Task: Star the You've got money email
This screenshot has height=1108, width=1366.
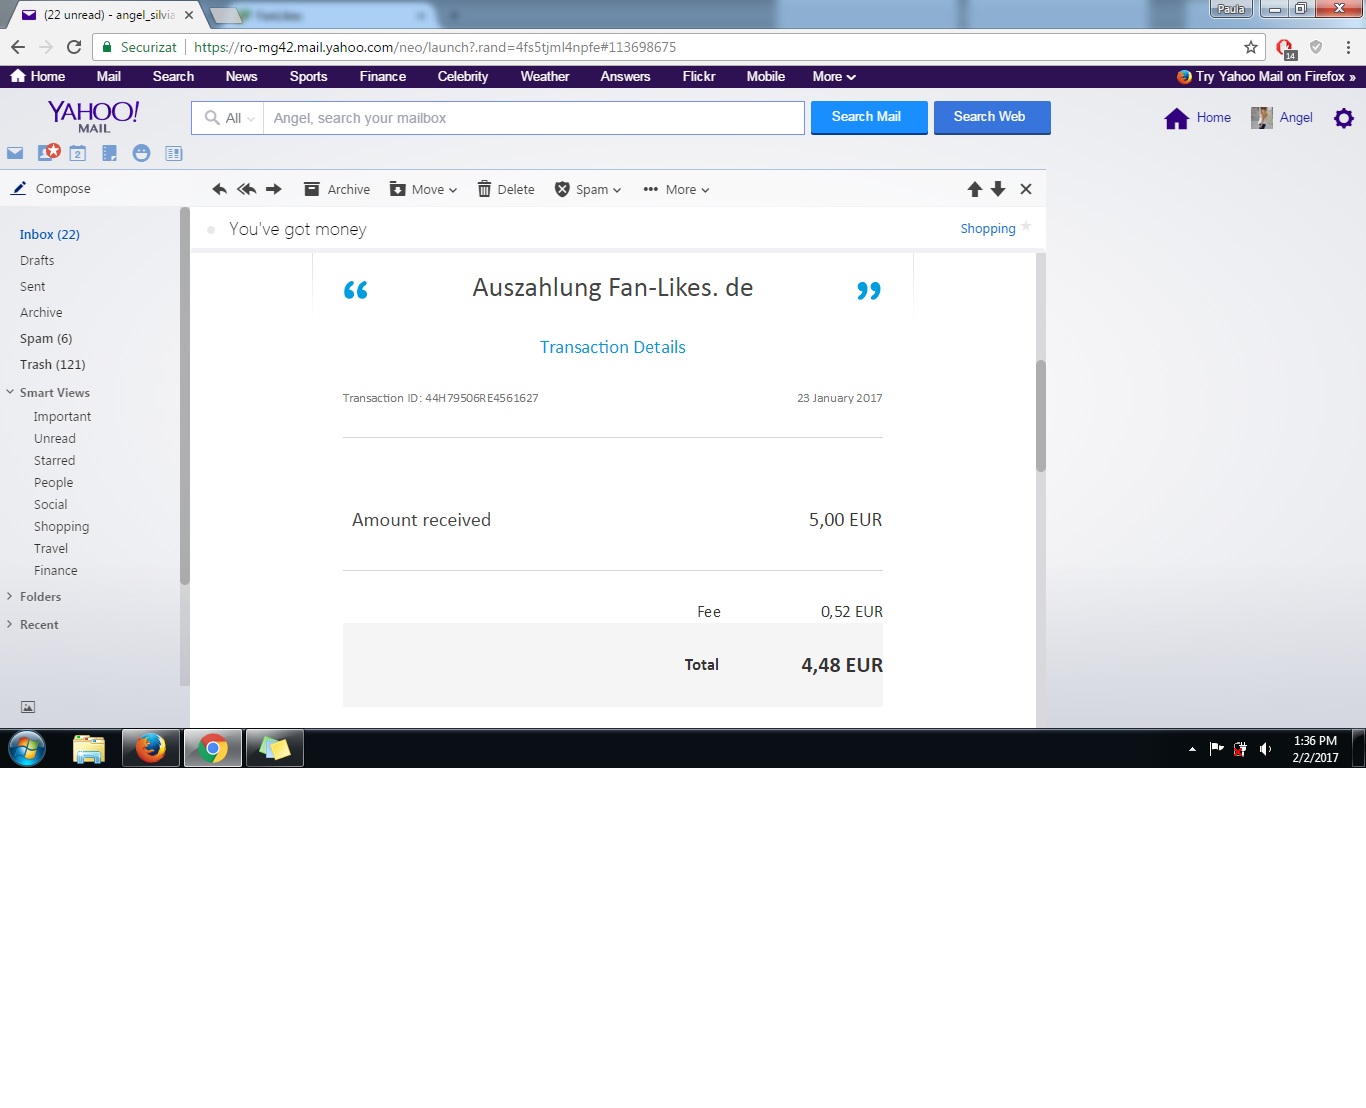Action: tap(1026, 227)
